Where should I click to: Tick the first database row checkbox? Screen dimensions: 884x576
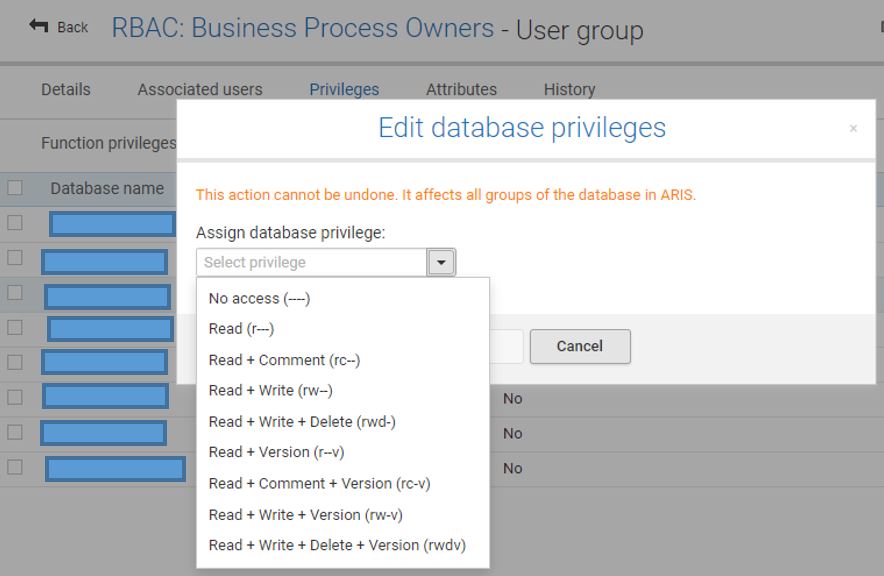coord(15,223)
